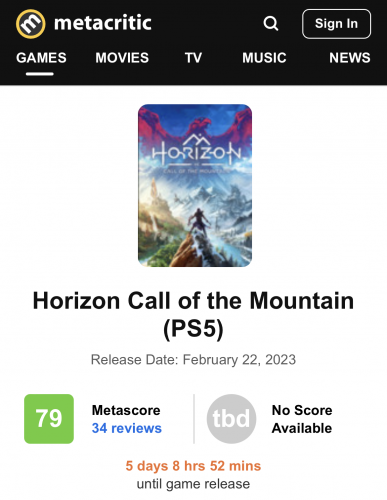Image resolution: width=387 pixels, height=500 pixels.
Task: Click the Metacritic logo icon
Action: (x=31, y=24)
